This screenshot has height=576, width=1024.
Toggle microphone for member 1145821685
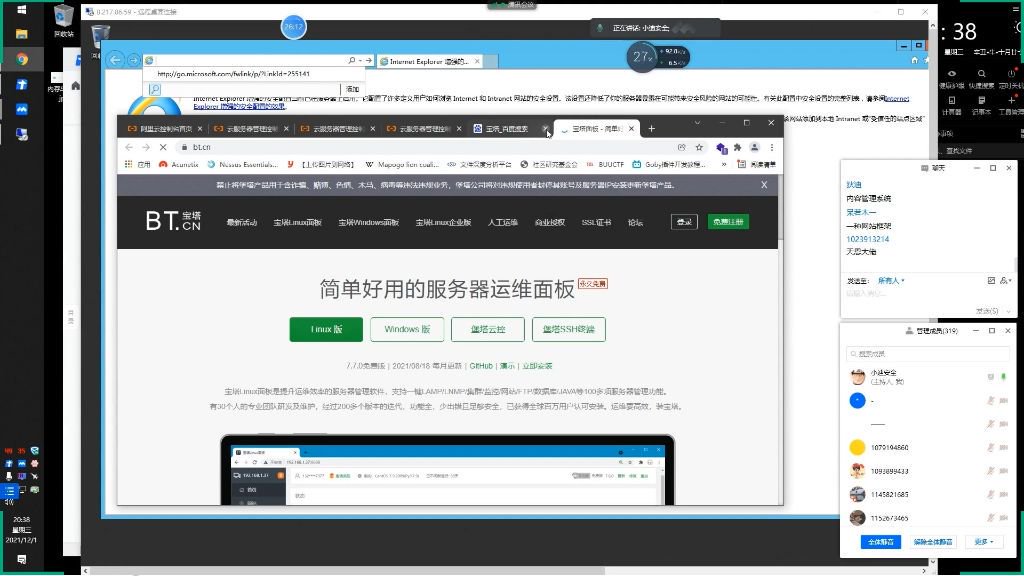(991, 494)
